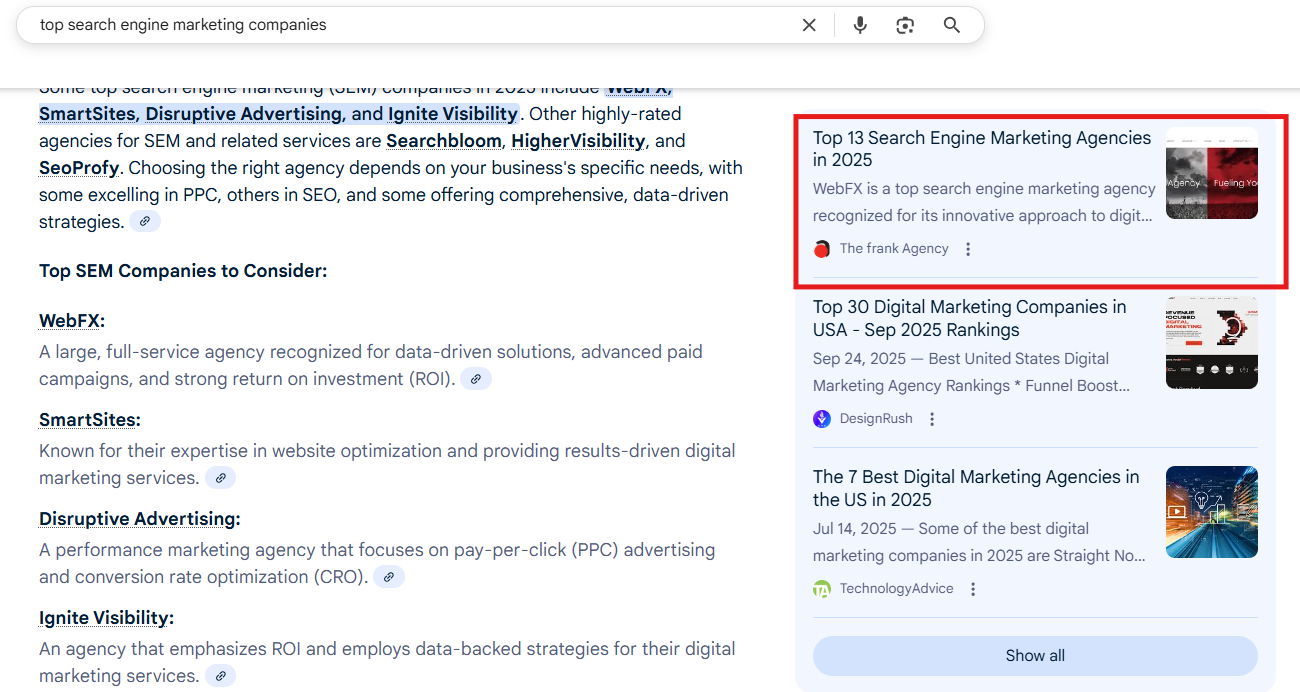Open the three-dot menu next to DesignRush
This screenshot has width=1300, height=692.
click(931, 418)
